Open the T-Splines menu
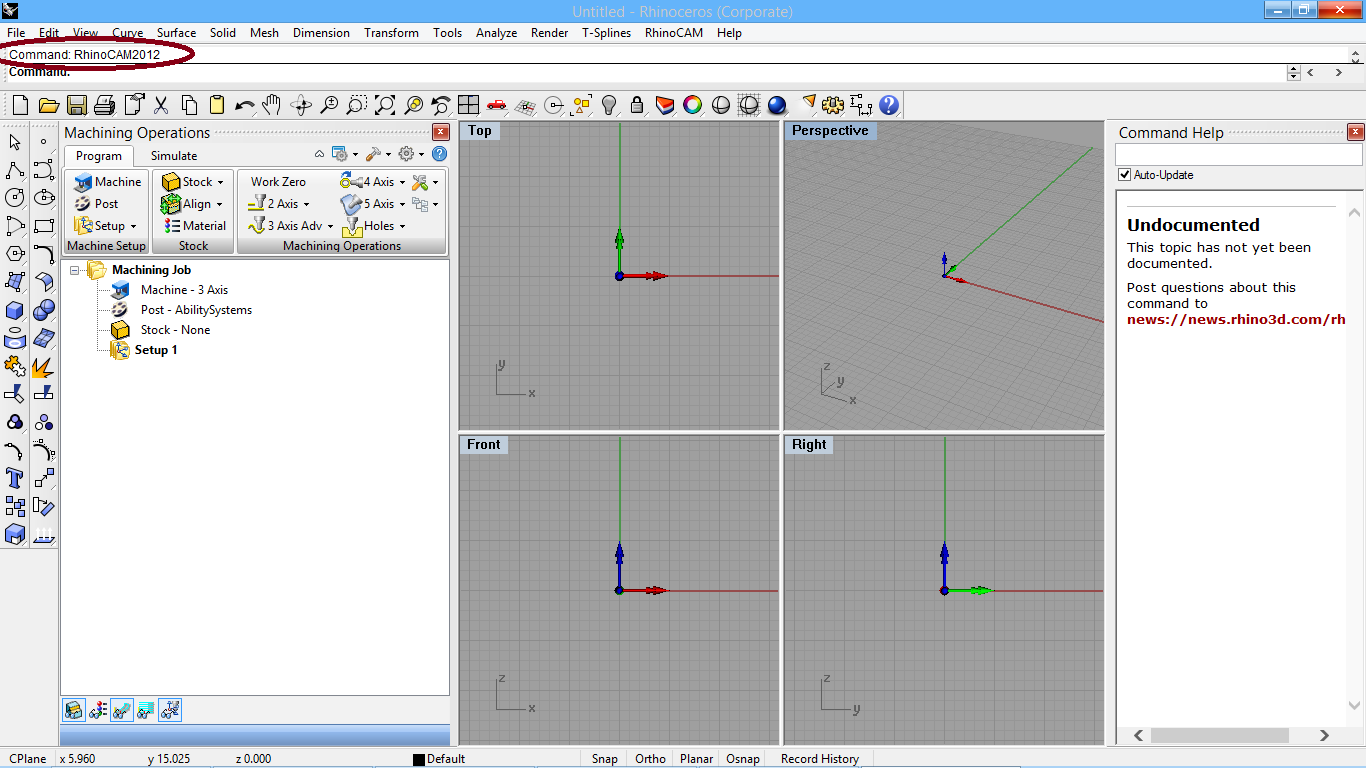Image resolution: width=1366 pixels, height=768 pixels. tap(607, 33)
